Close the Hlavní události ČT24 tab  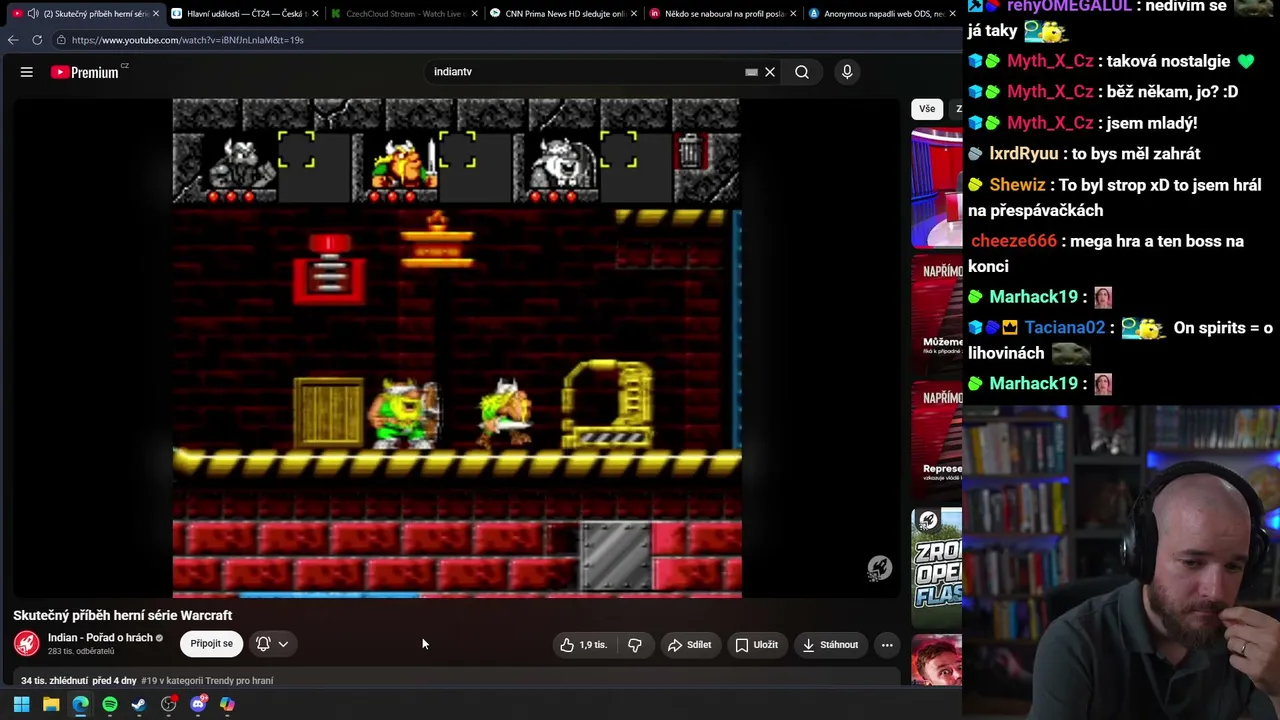pyautogui.click(x=315, y=14)
